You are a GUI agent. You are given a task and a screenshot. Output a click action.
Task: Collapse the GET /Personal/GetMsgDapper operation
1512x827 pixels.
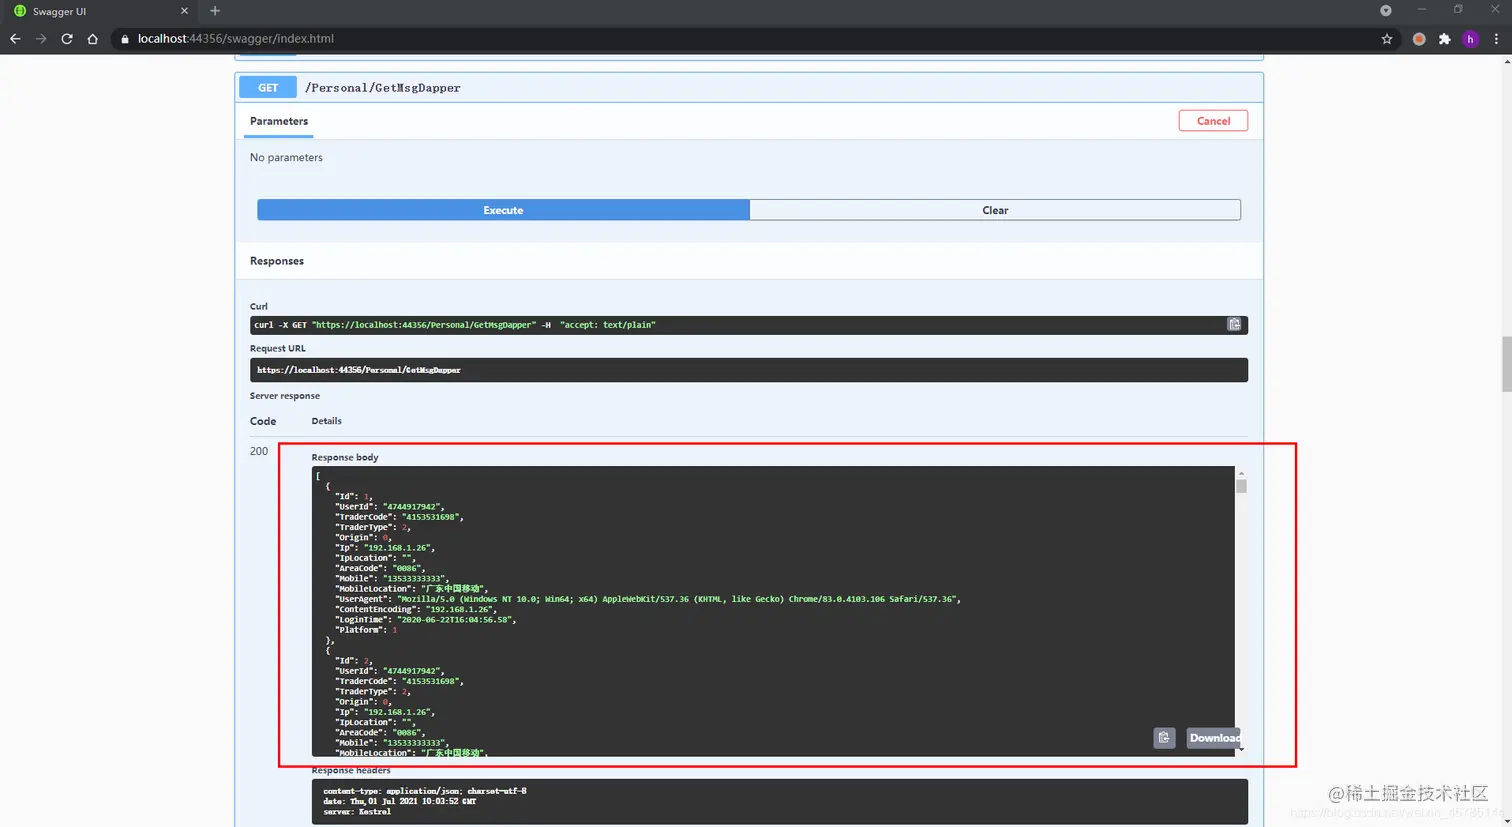(x=750, y=88)
